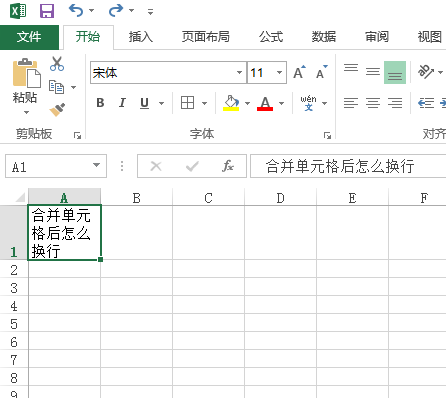Open the orientation dropdown arrow

[441, 72]
